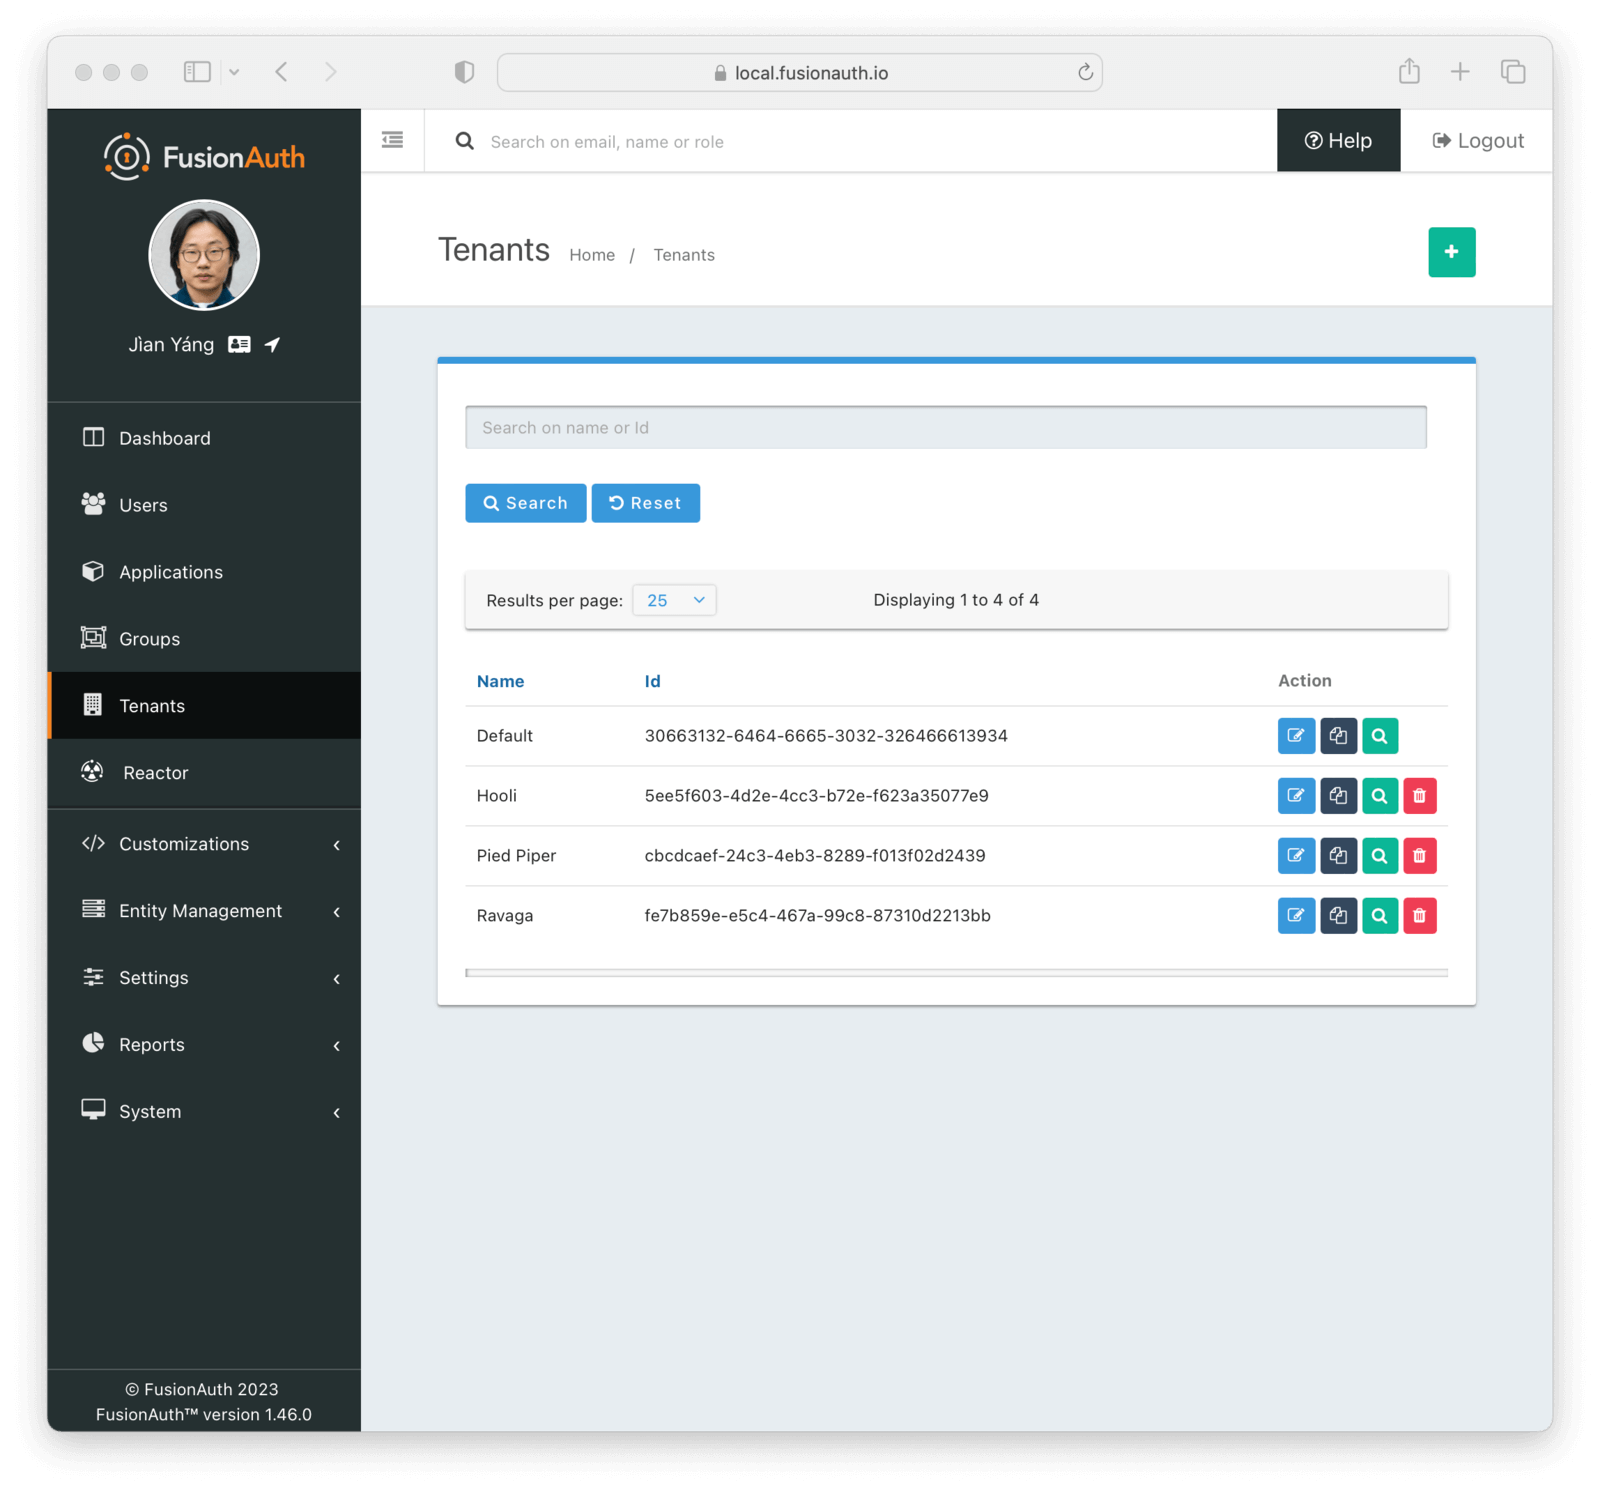The height and width of the screenshot is (1490, 1600).
Task: Open a new Safari tab
Action: click(1460, 71)
